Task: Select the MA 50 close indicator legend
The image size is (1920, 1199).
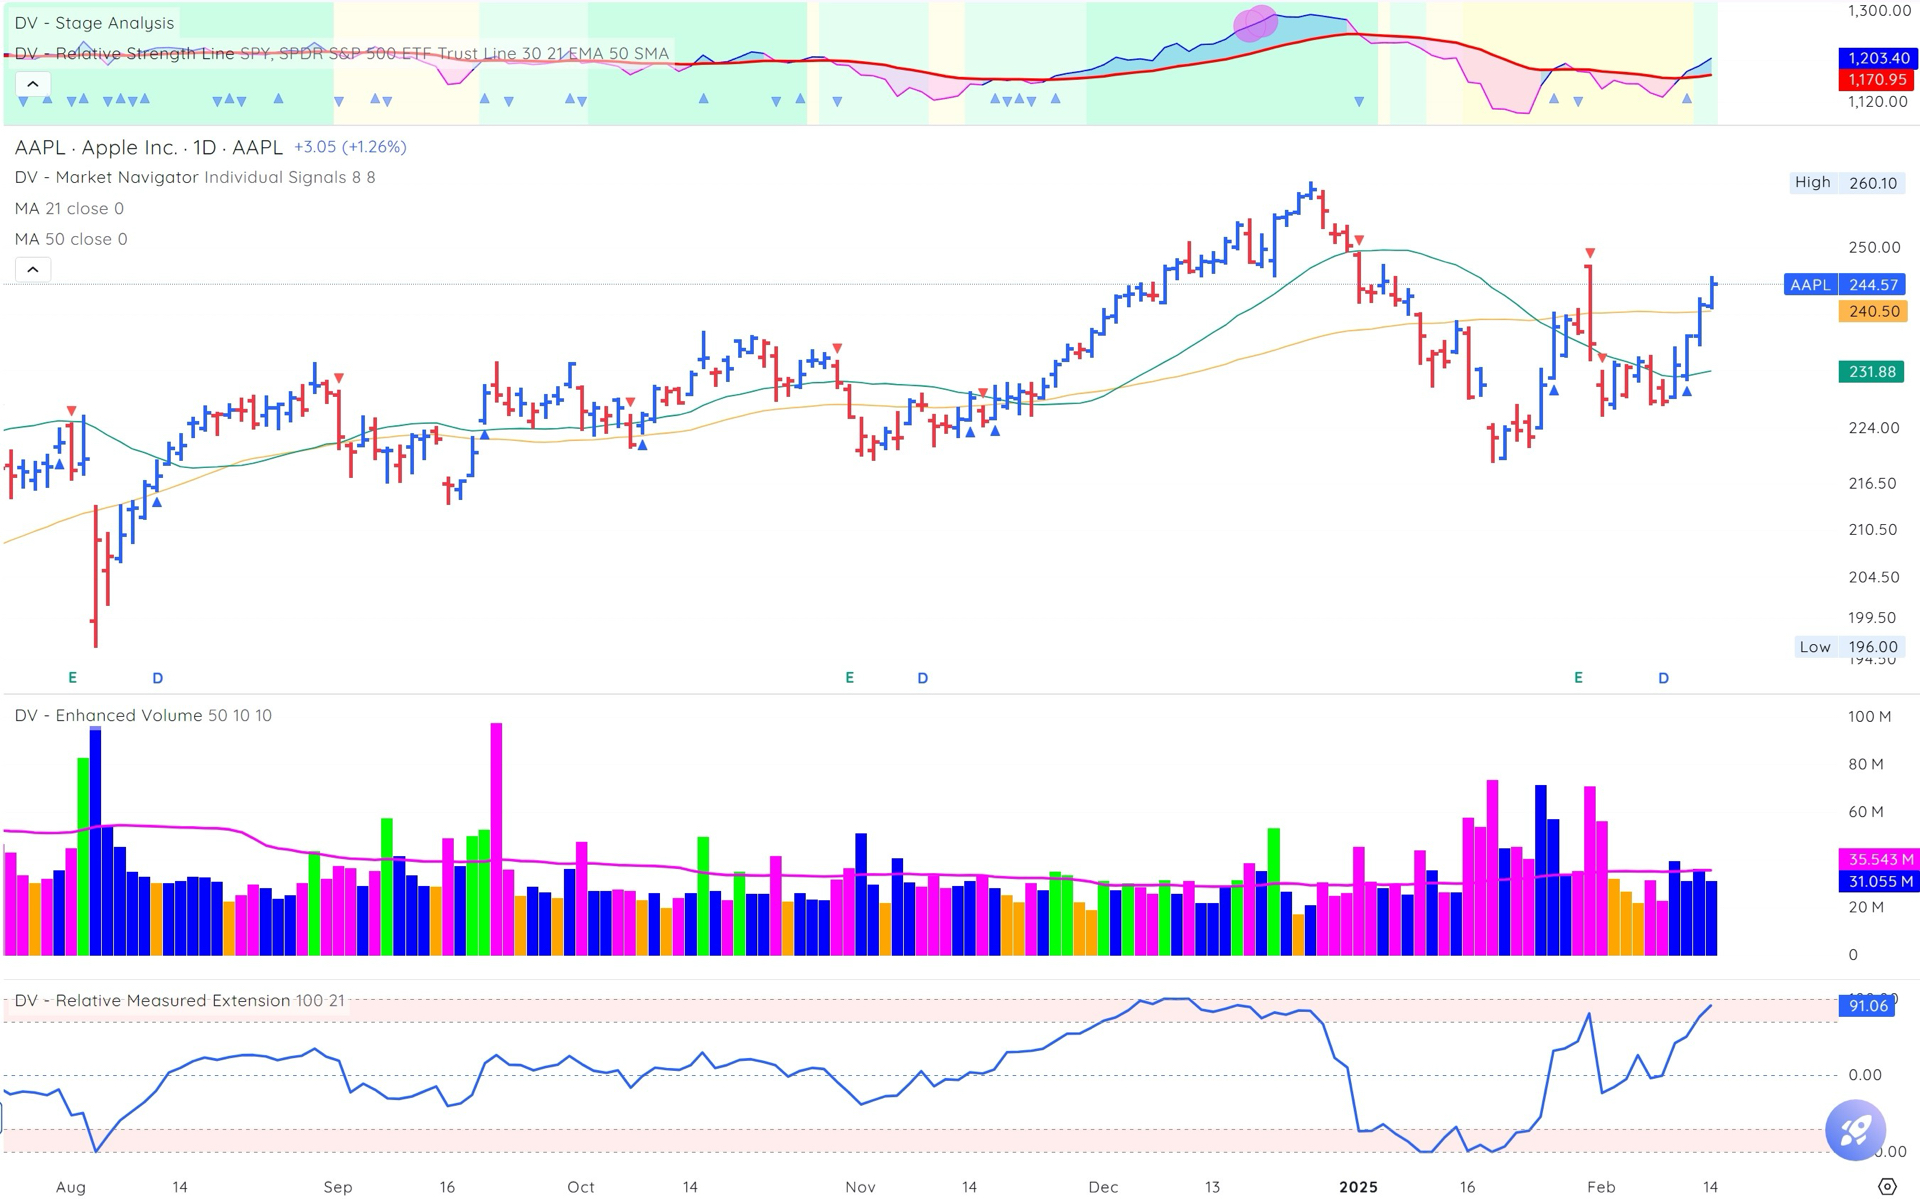Action: [x=70, y=239]
